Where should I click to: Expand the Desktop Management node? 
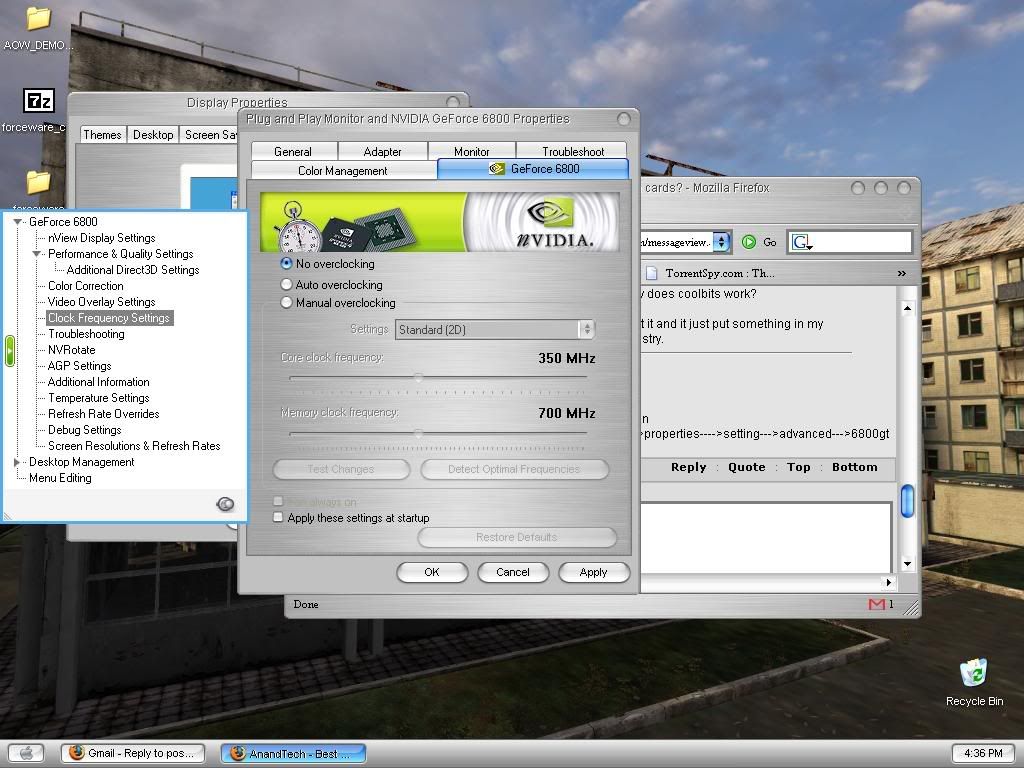click(x=17, y=462)
